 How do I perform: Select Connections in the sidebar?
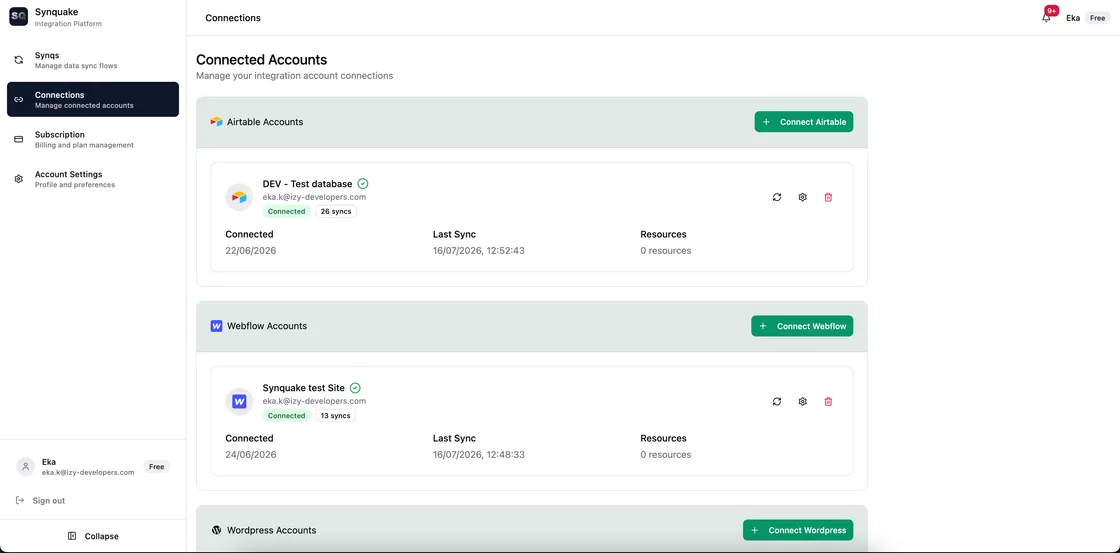pyautogui.click(x=93, y=99)
